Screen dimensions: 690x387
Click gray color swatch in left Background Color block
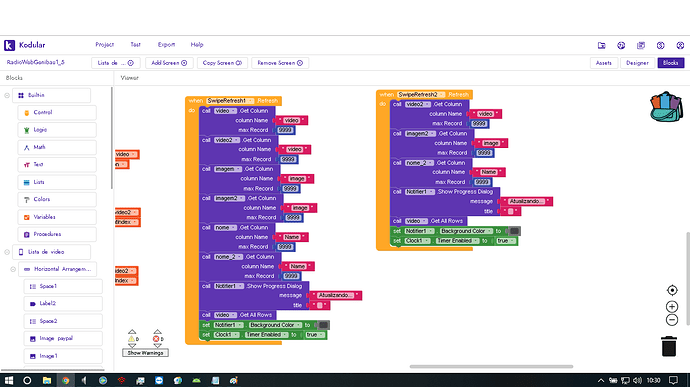coord(323,325)
